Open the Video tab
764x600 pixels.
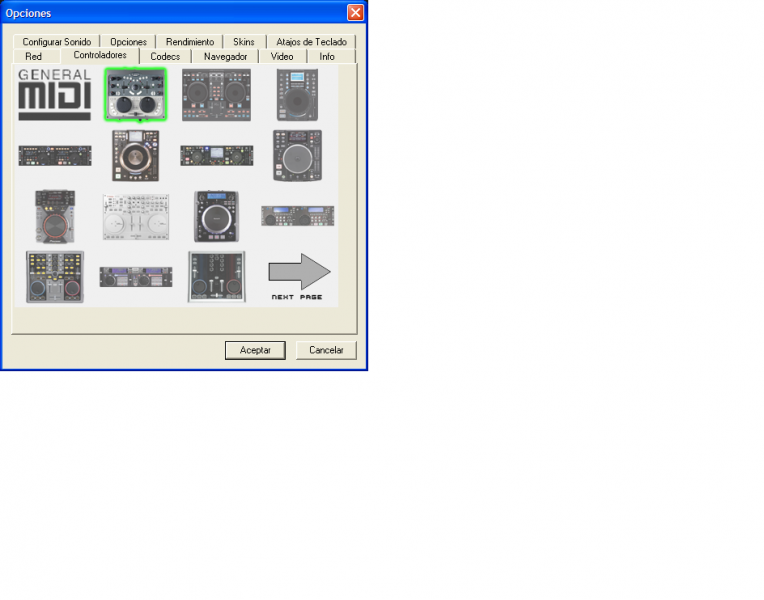[282, 57]
